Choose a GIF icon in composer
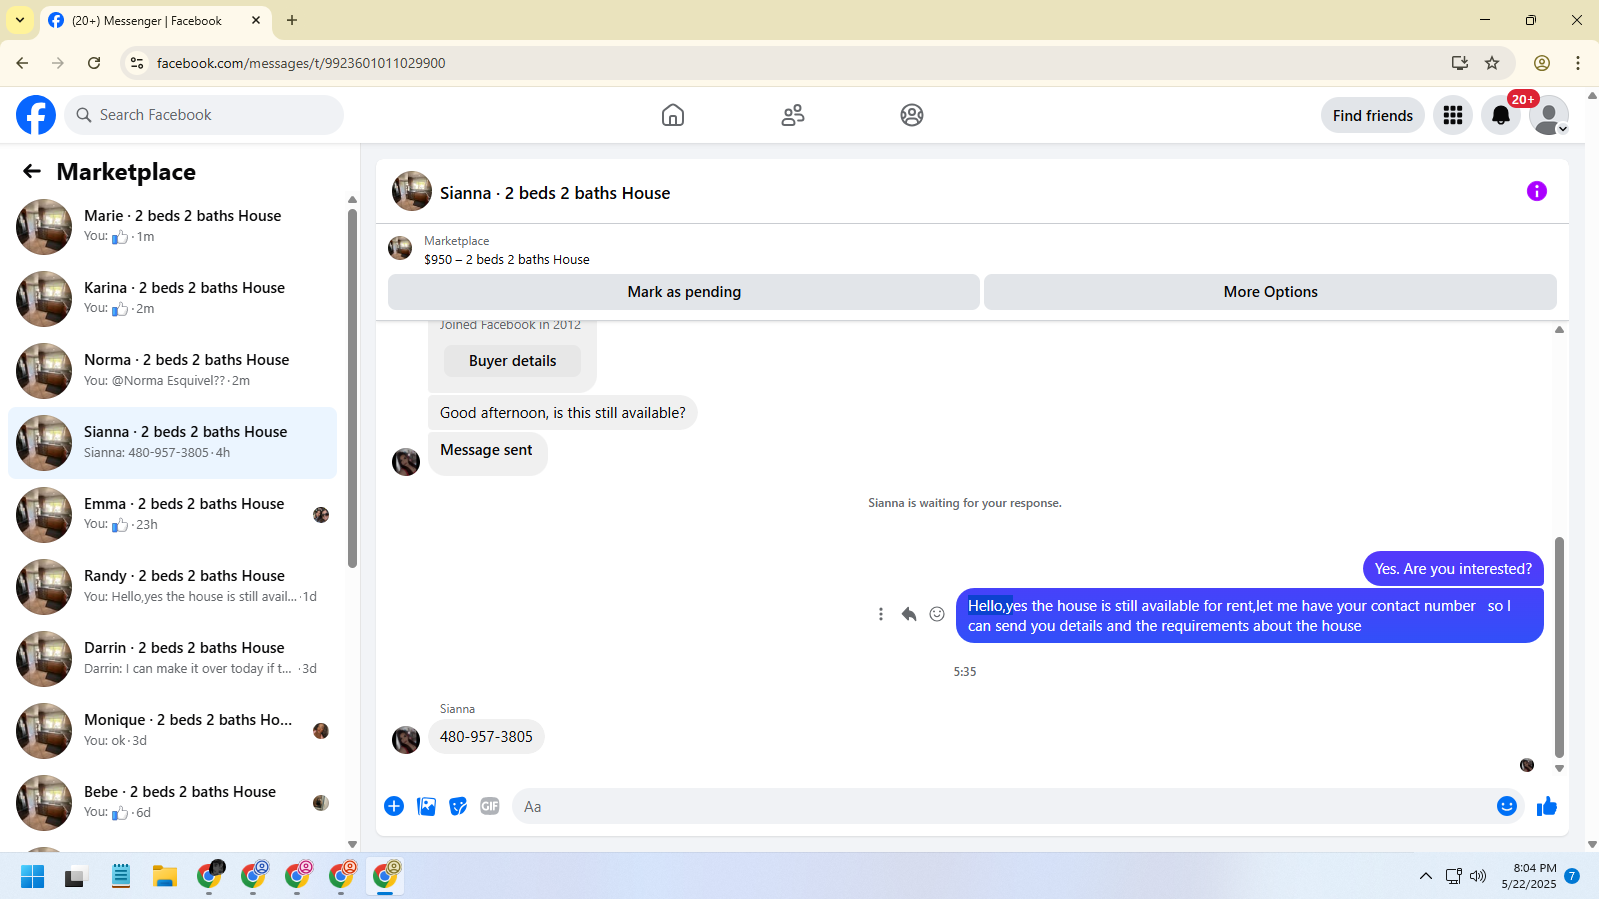 click(x=490, y=806)
